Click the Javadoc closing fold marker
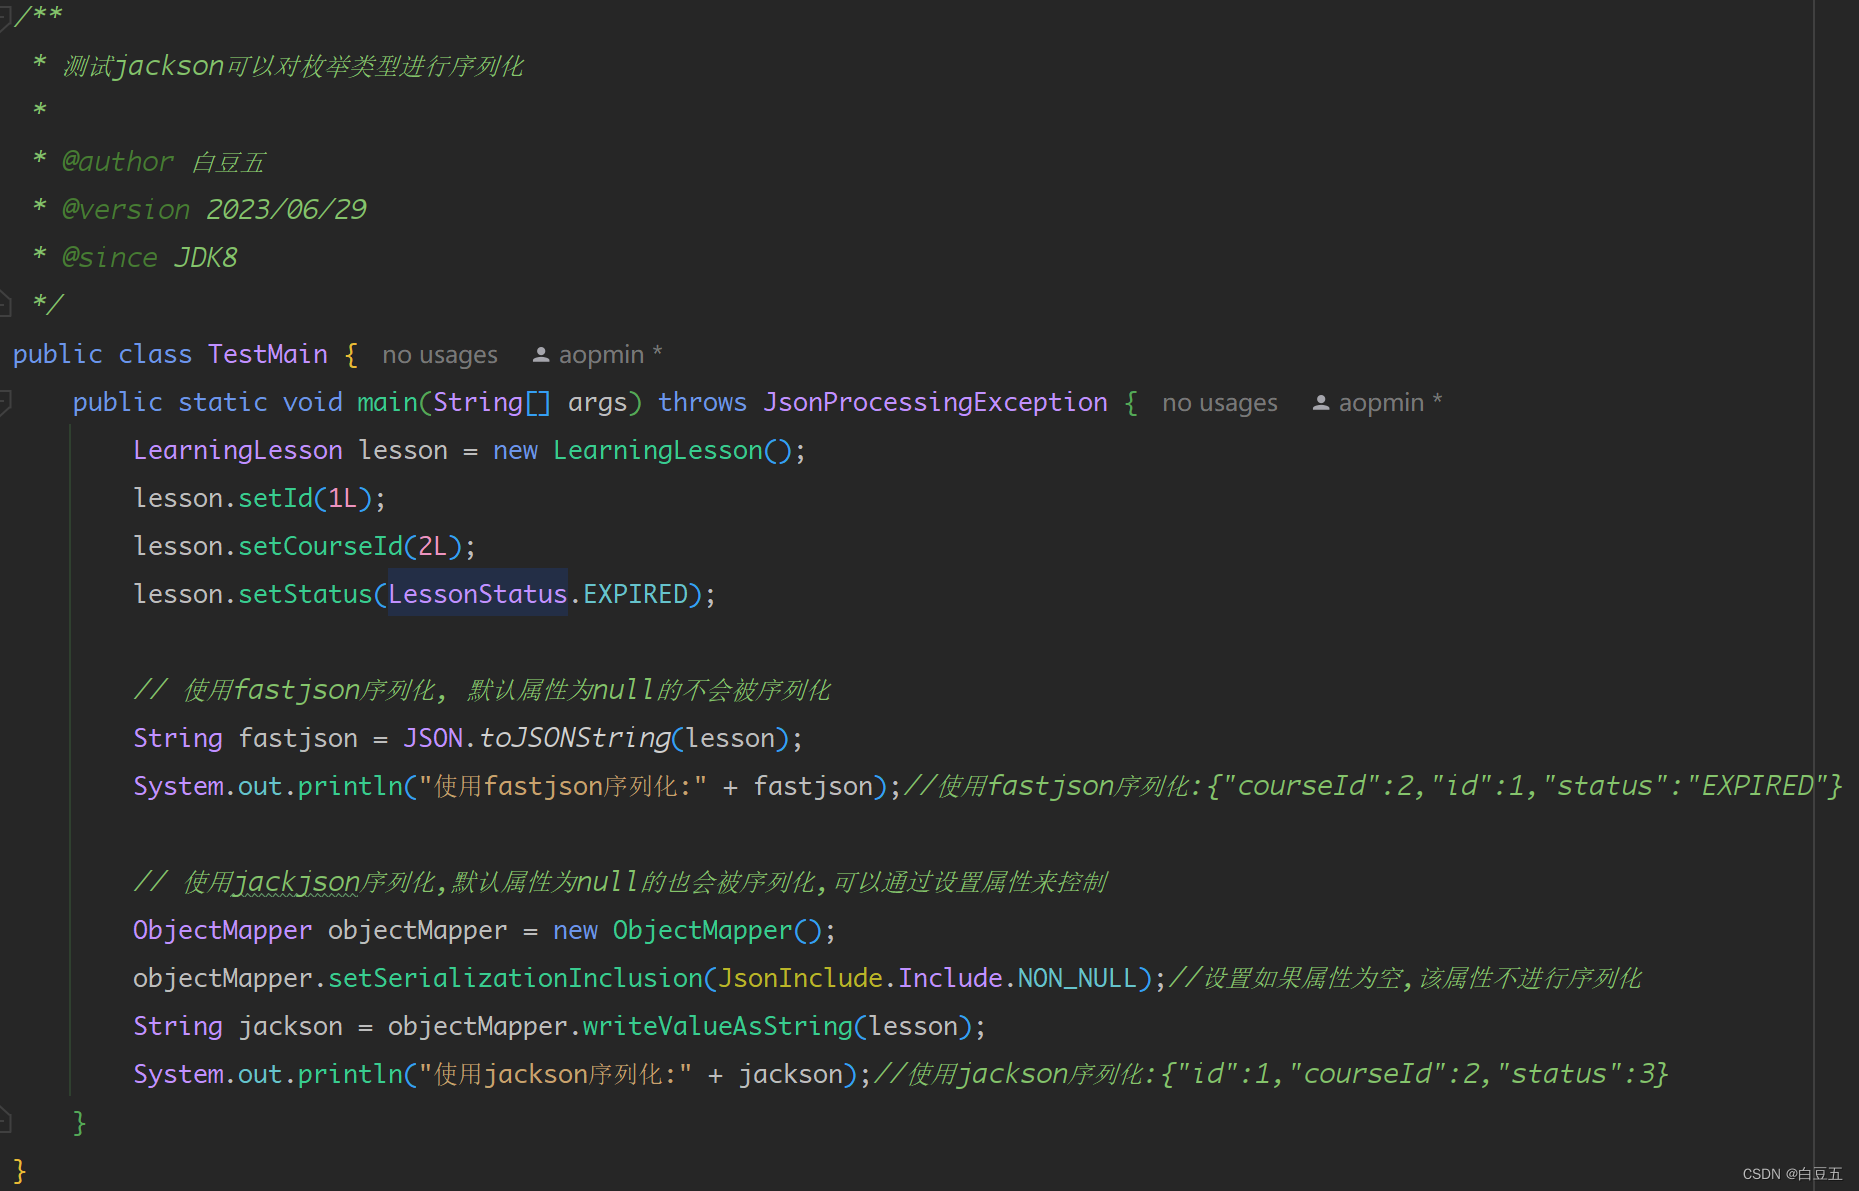The width and height of the screenshot is (1859, 1191). [x=5, y=302]
